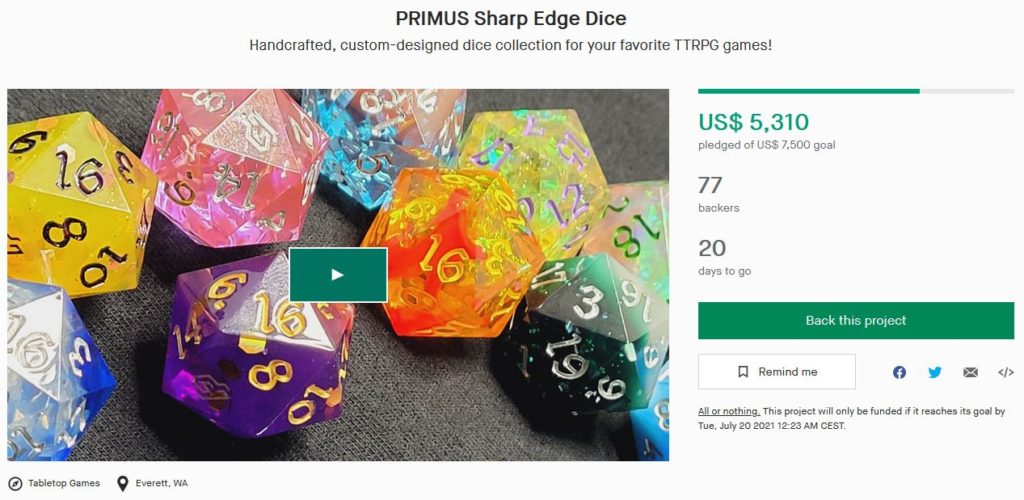Screen dimensions: 1024x500
Task: Click the orange die in video thumbnail
Action: click(451, 255)
